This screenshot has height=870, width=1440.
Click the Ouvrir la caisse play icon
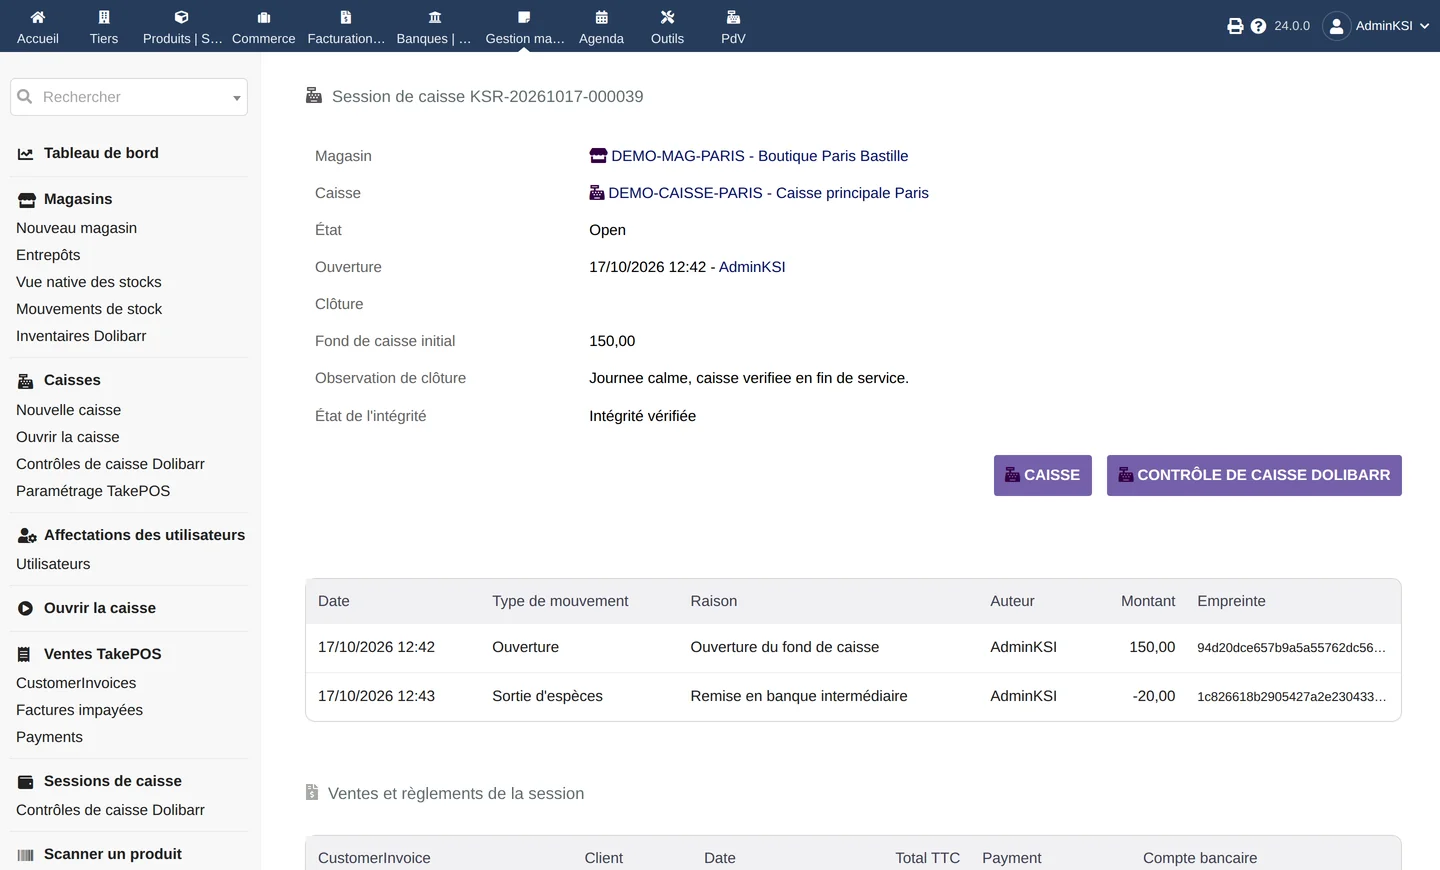click(x=26, y=608)
